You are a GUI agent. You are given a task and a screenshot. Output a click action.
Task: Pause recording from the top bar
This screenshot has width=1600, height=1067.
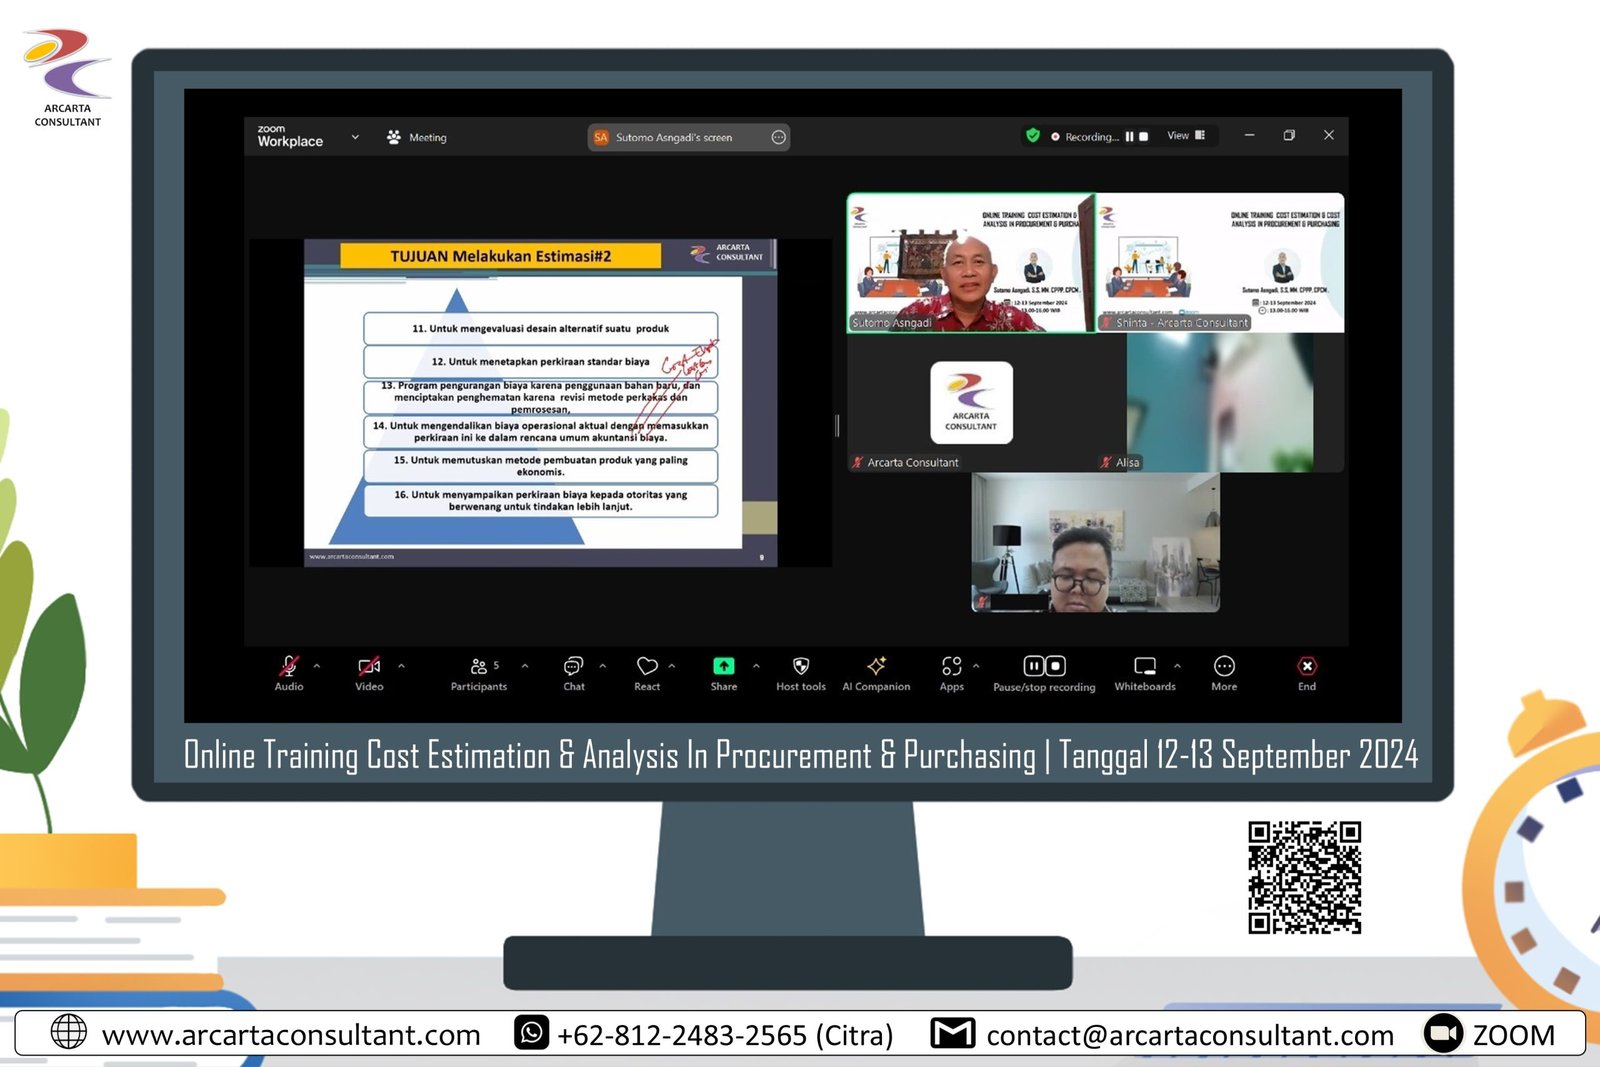pos(1129,137)
